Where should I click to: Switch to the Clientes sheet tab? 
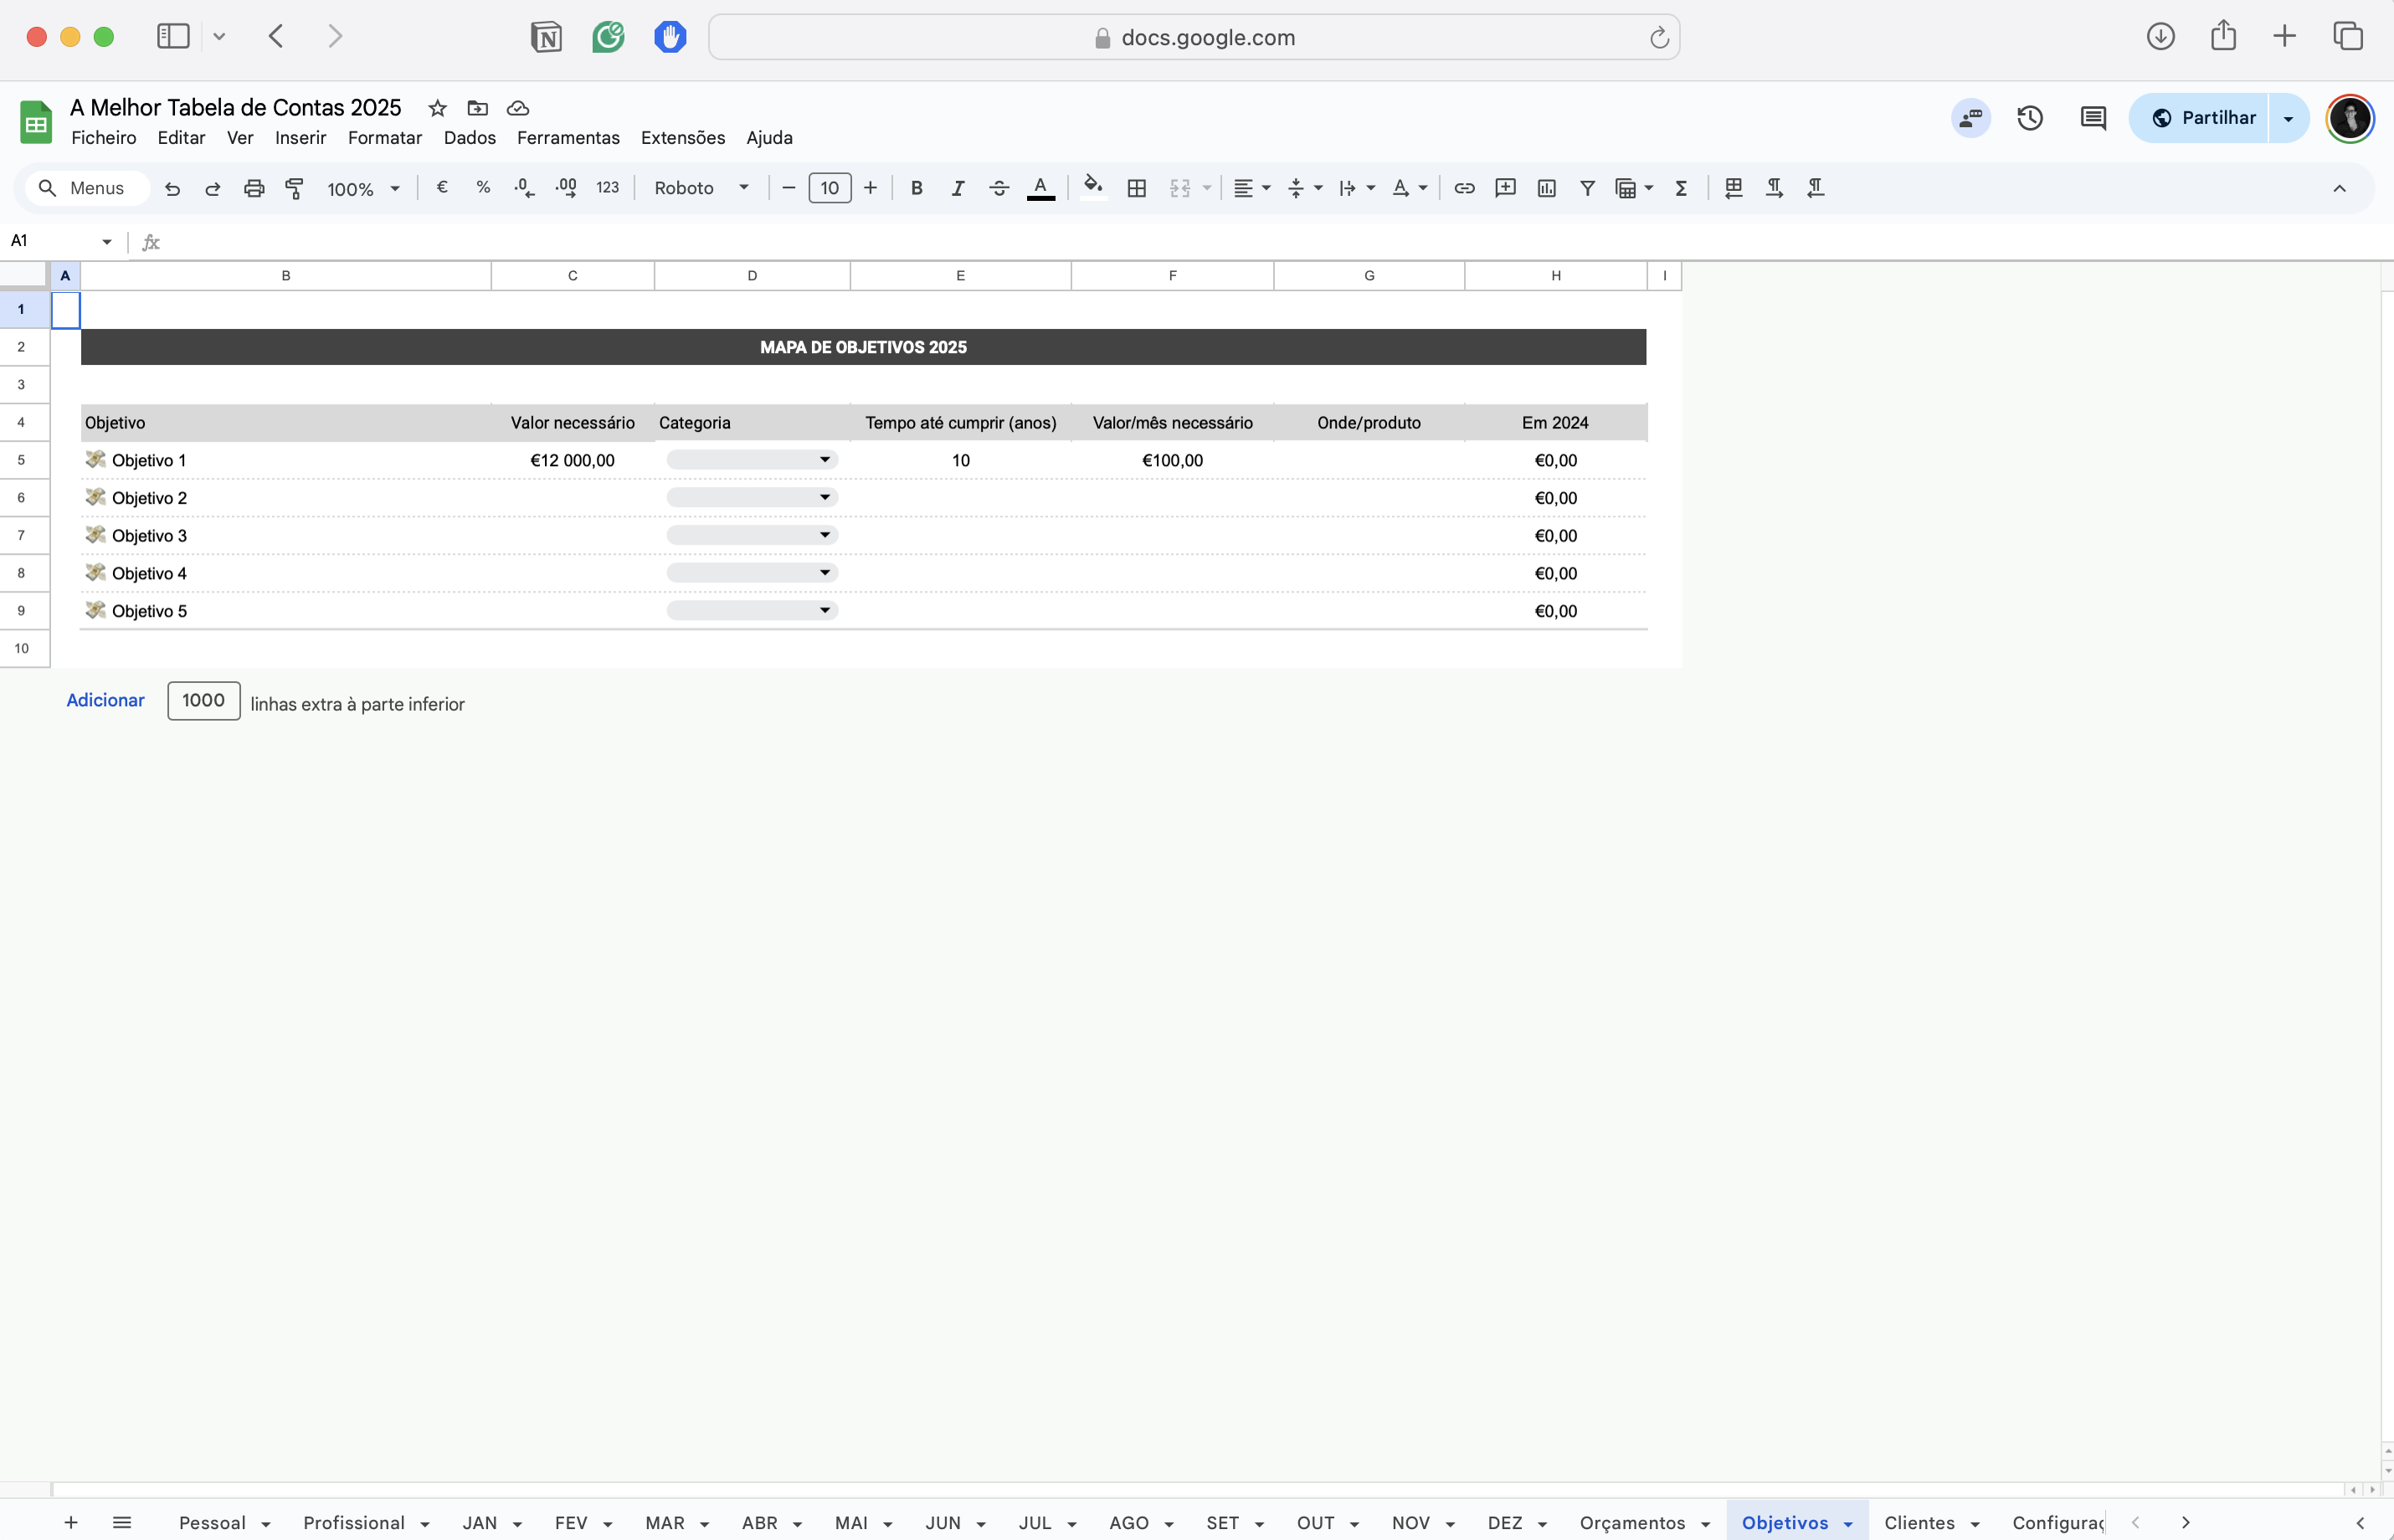1918,1522
